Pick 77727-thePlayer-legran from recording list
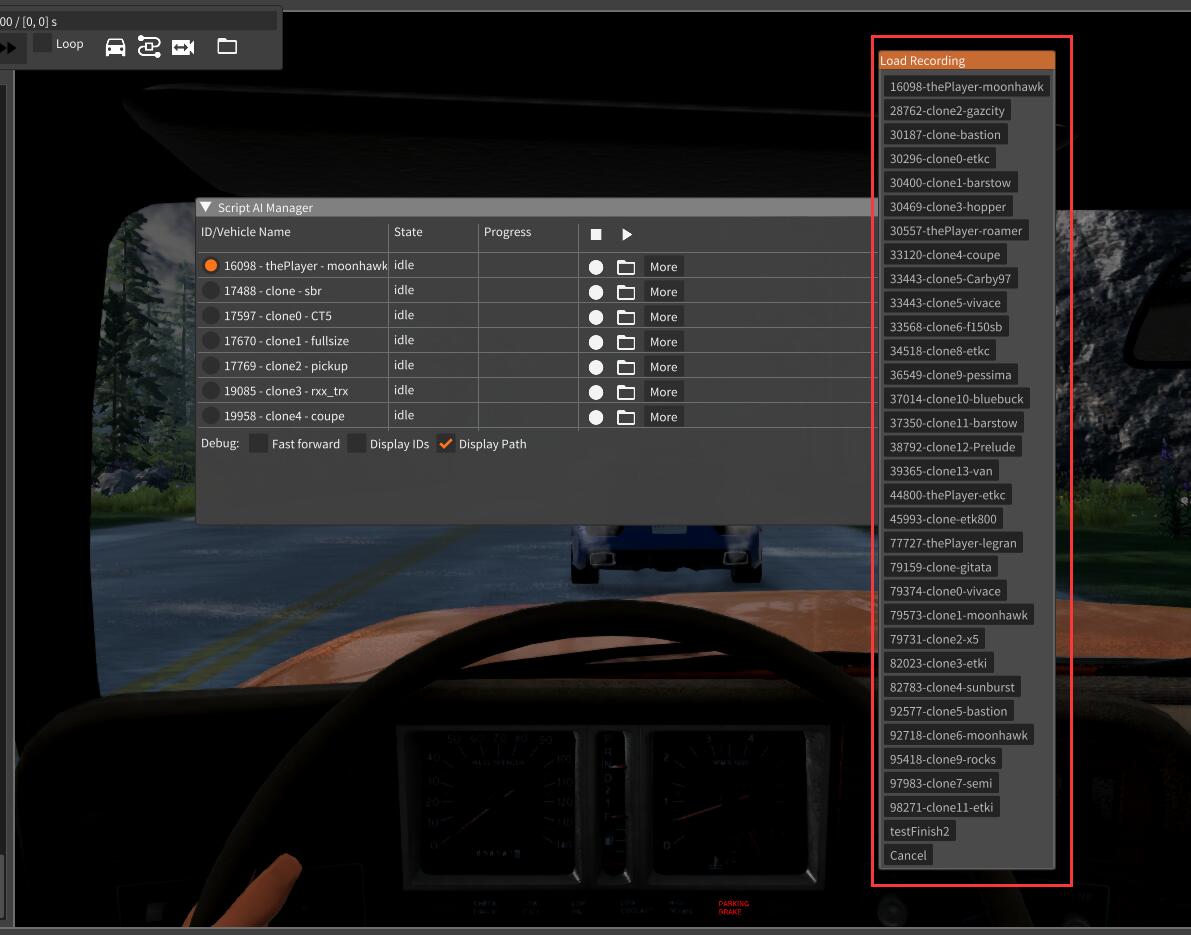This screenshot has height=935, width=1191. 952,543
